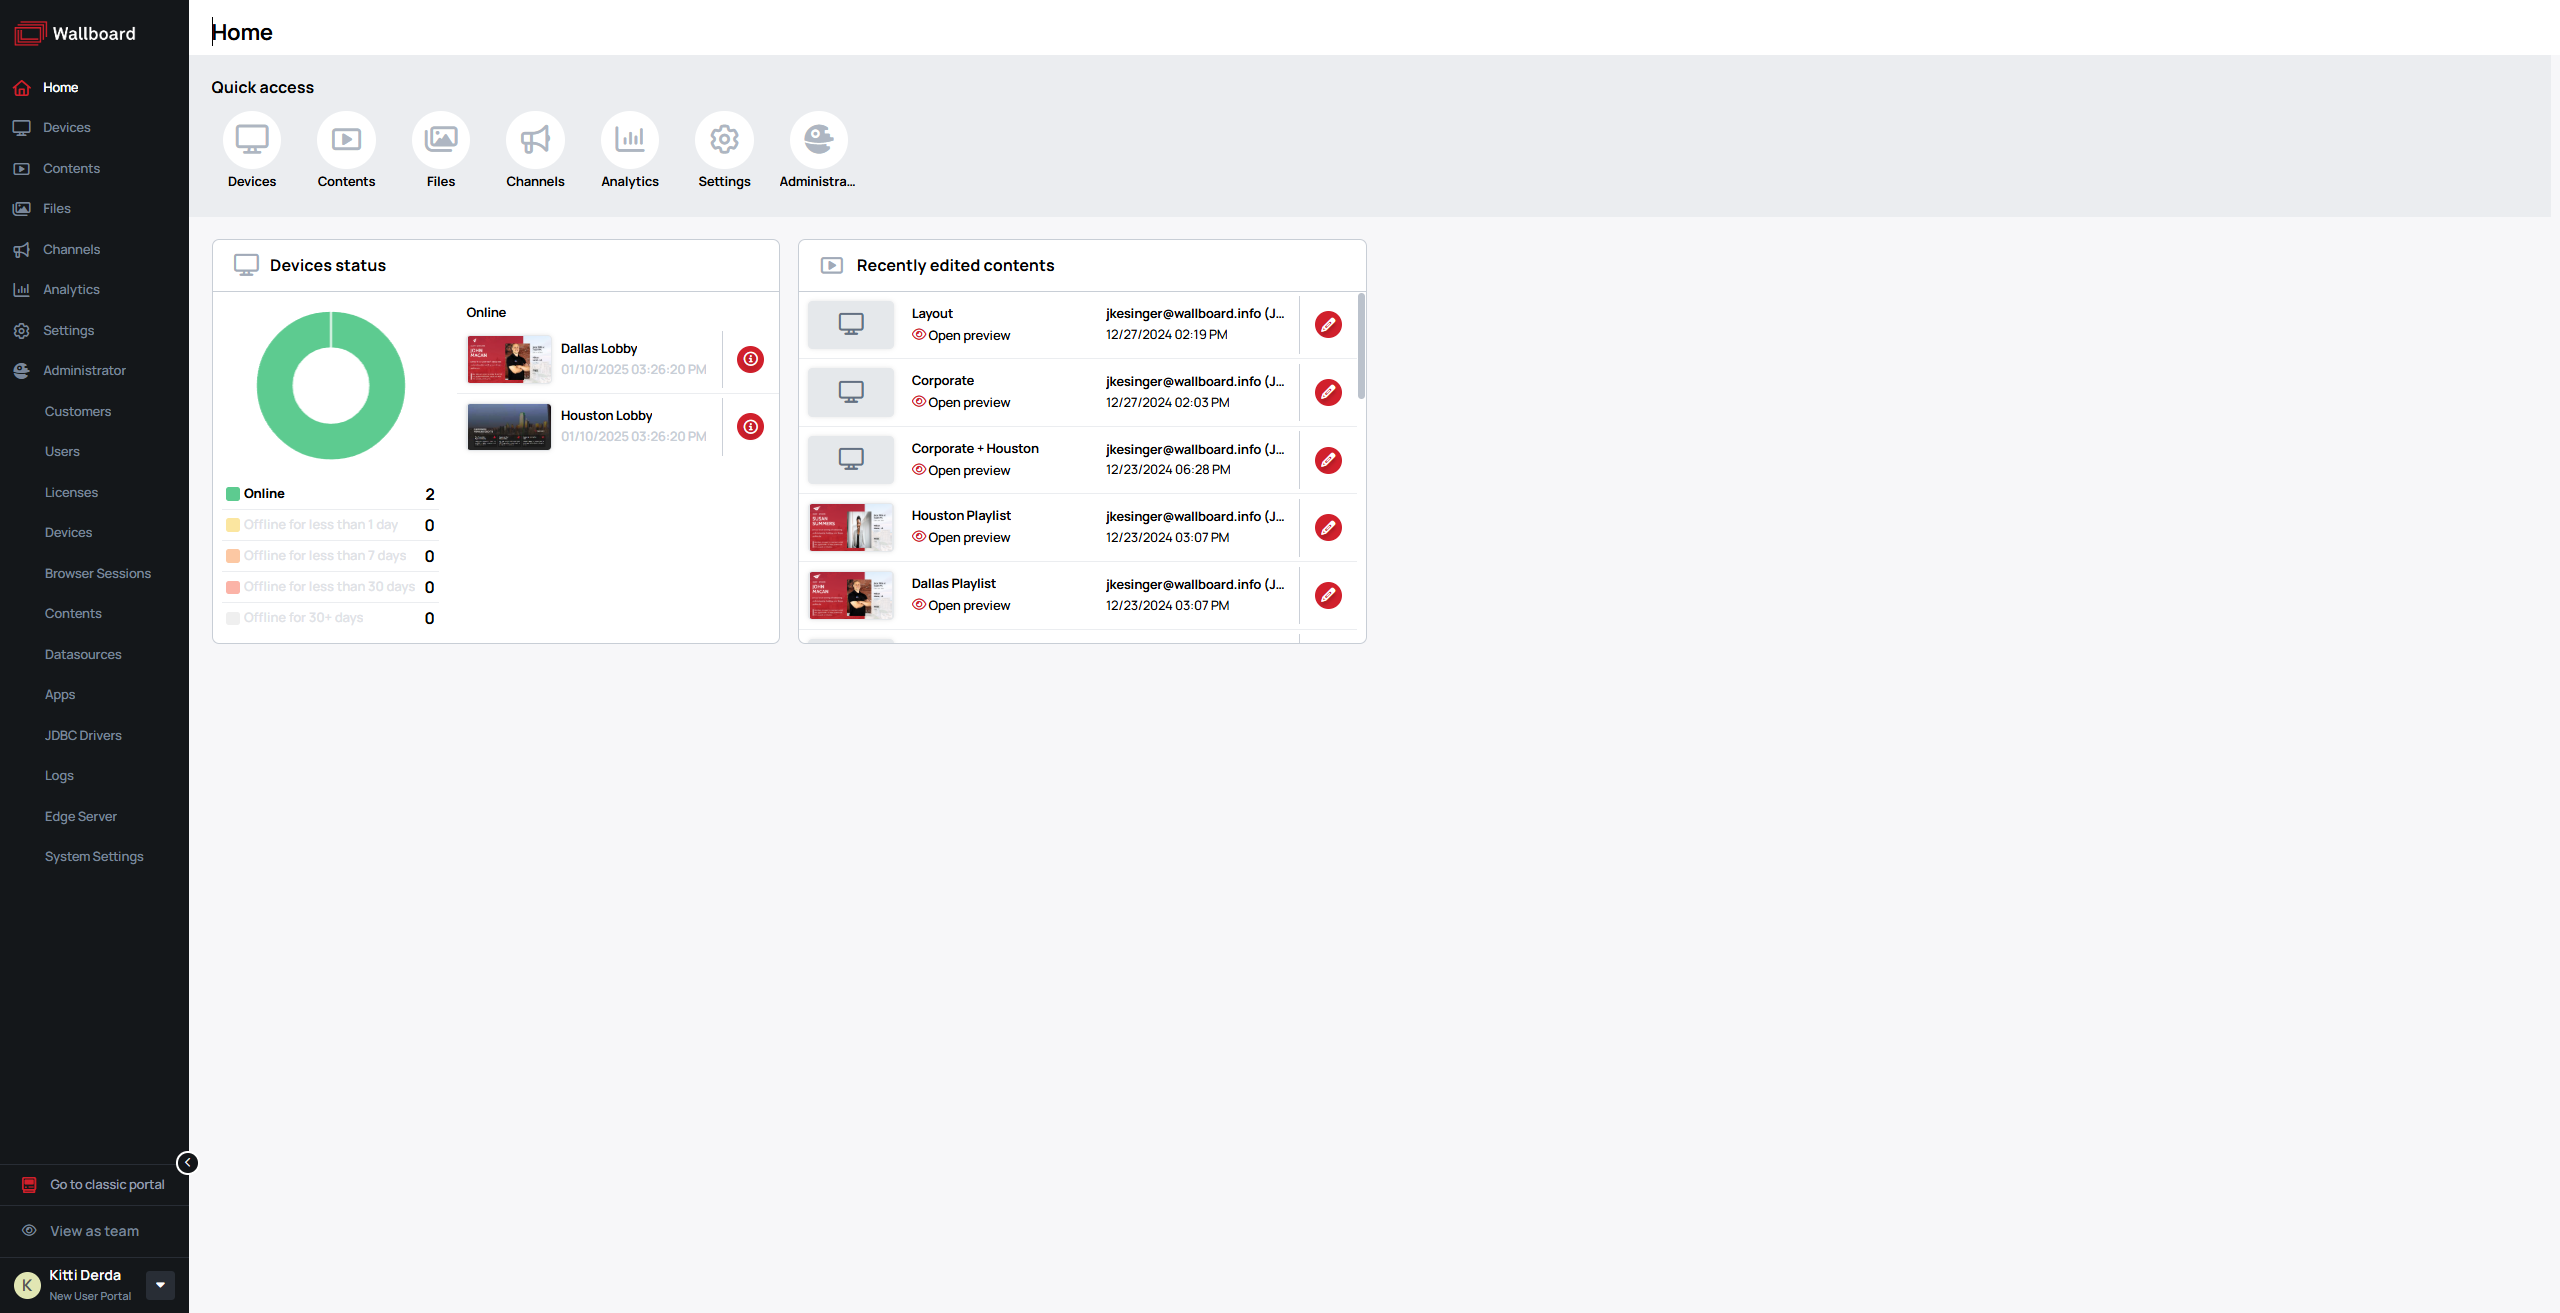
Task: Open Analytics quick access icon
Action: point(629,140)
